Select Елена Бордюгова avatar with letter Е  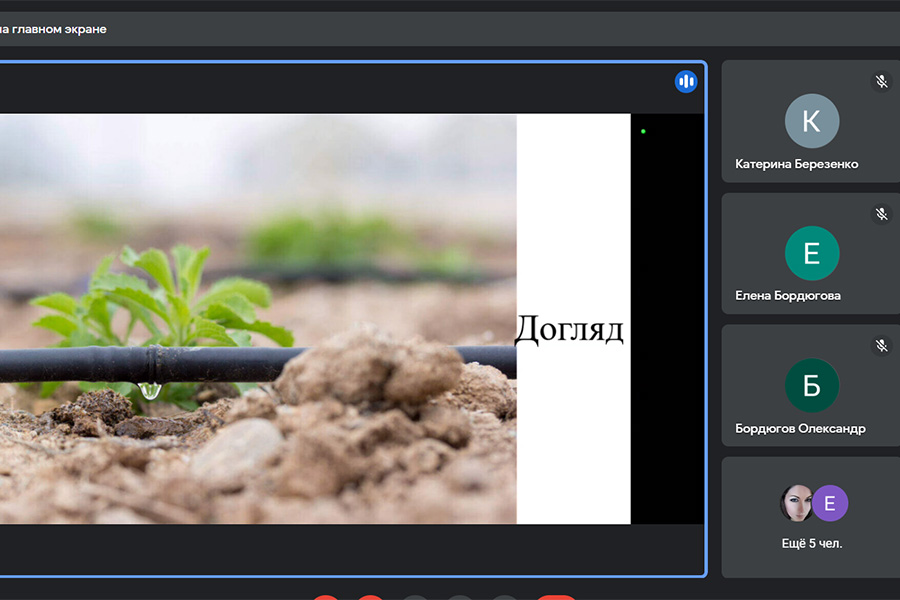pos(812,253)
